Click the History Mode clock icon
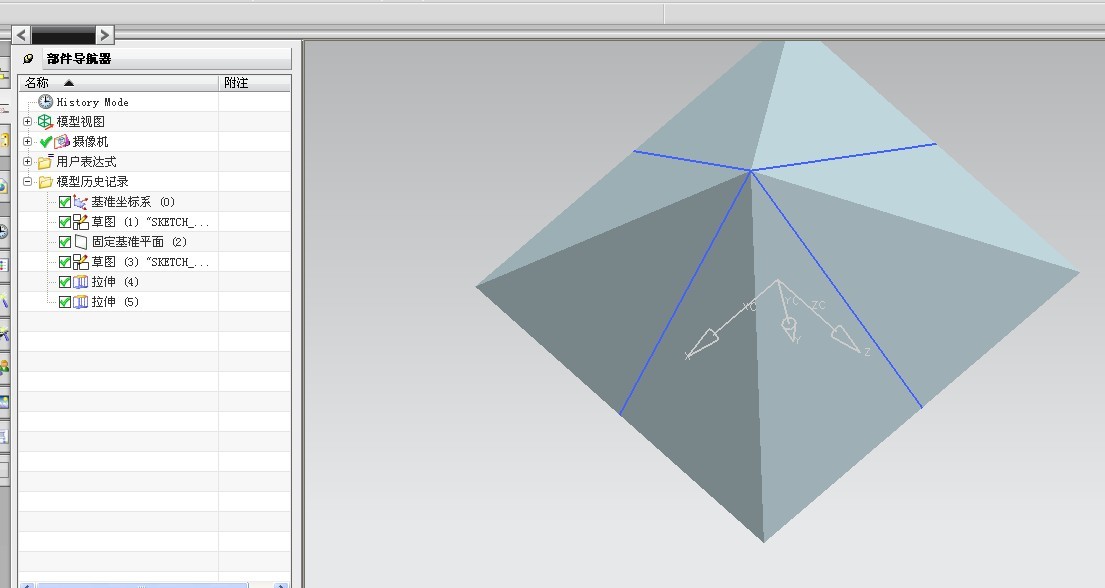The width and height of the screenshot is (1105, 588). 46,102
